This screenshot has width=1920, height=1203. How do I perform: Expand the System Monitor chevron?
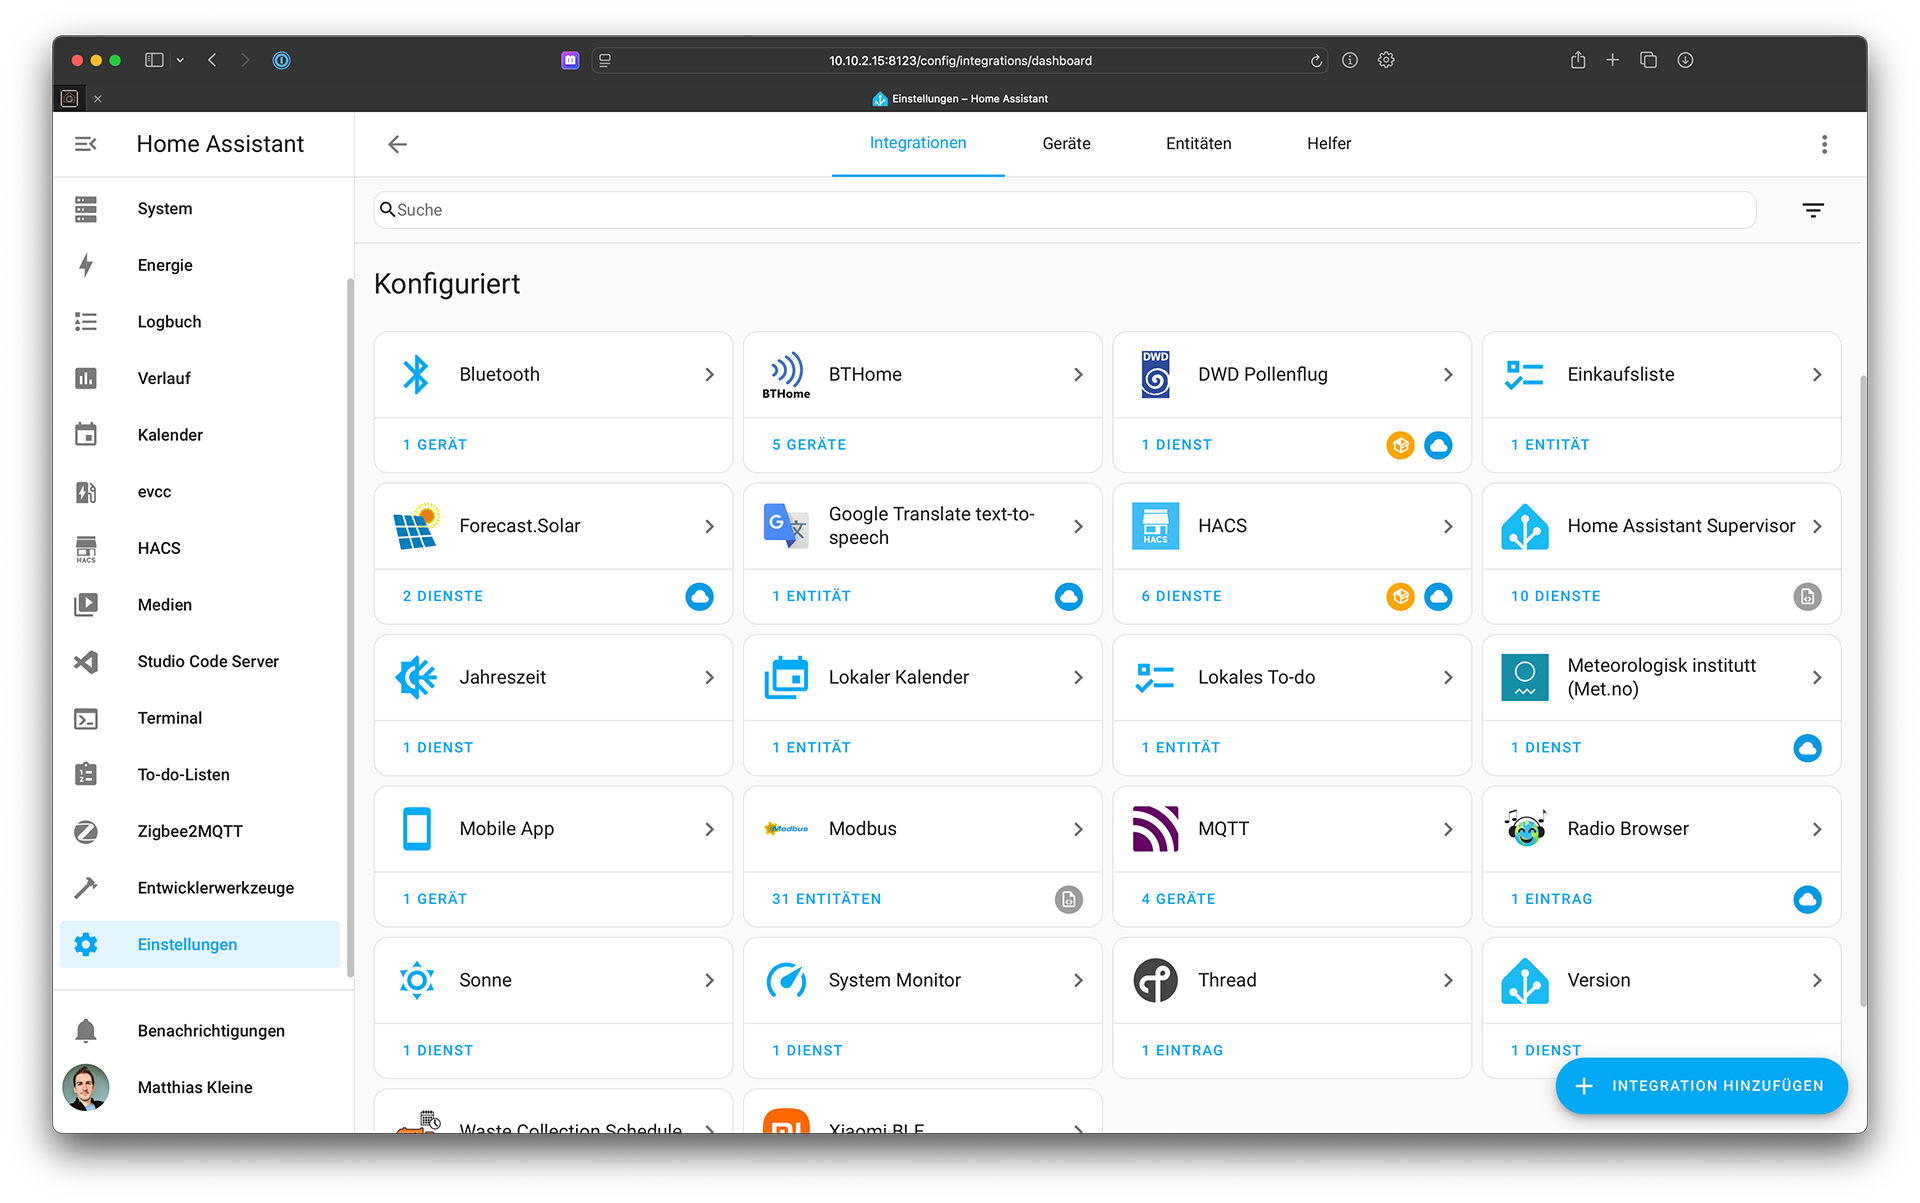[1078, 981]
